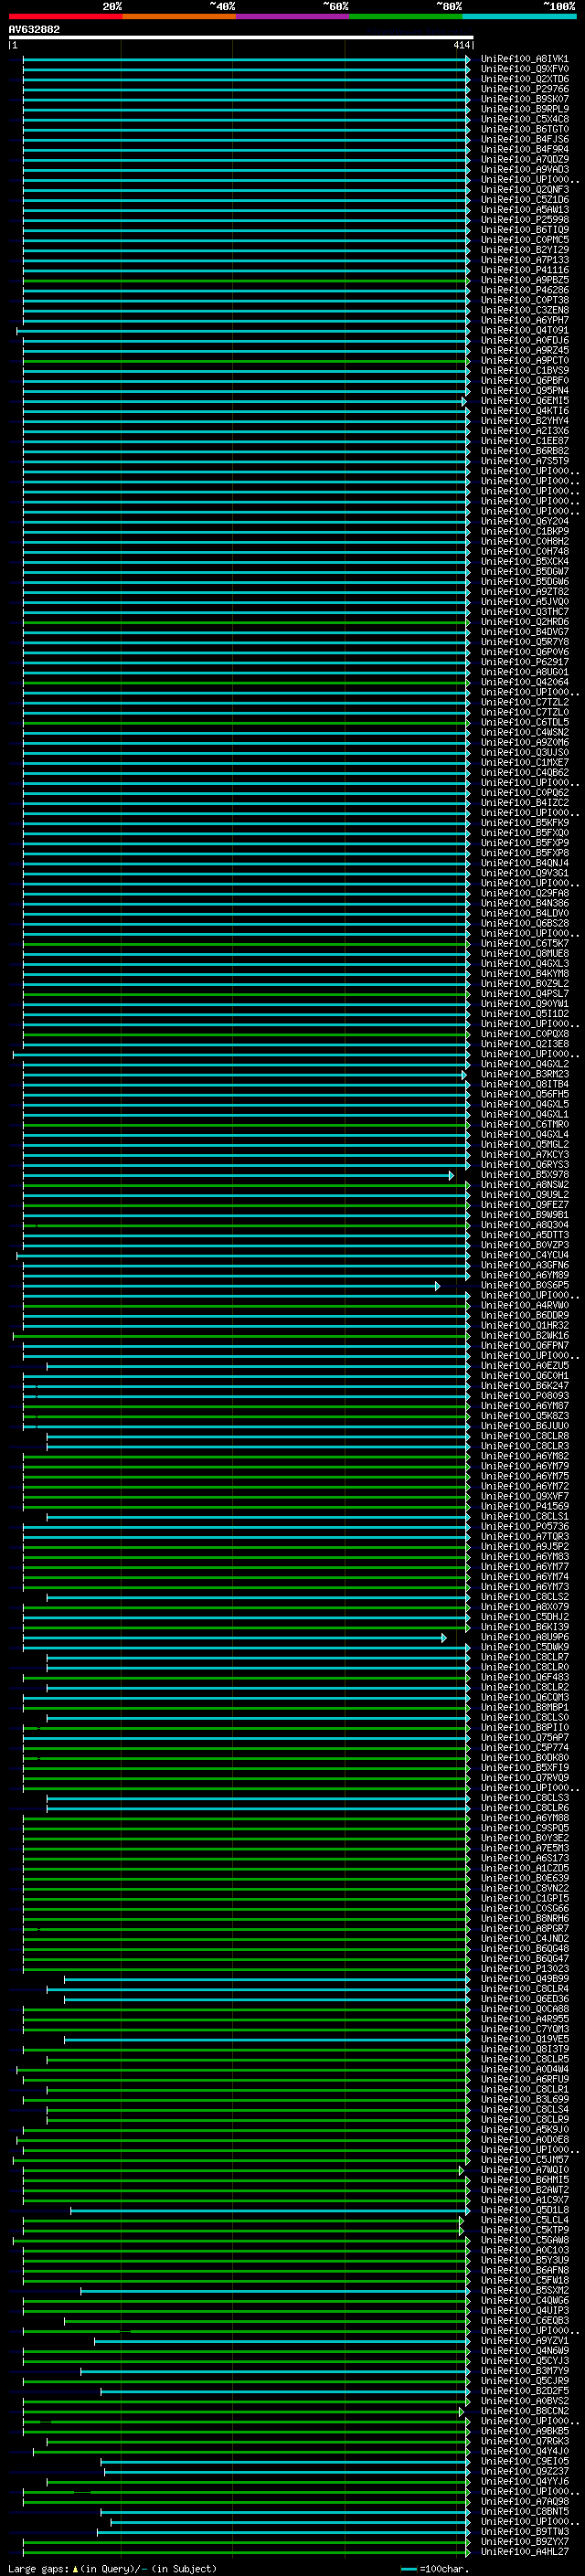
Task: Select the UniRef100_A9PBZ5 hit label
Action: click(x=524, y=280)
